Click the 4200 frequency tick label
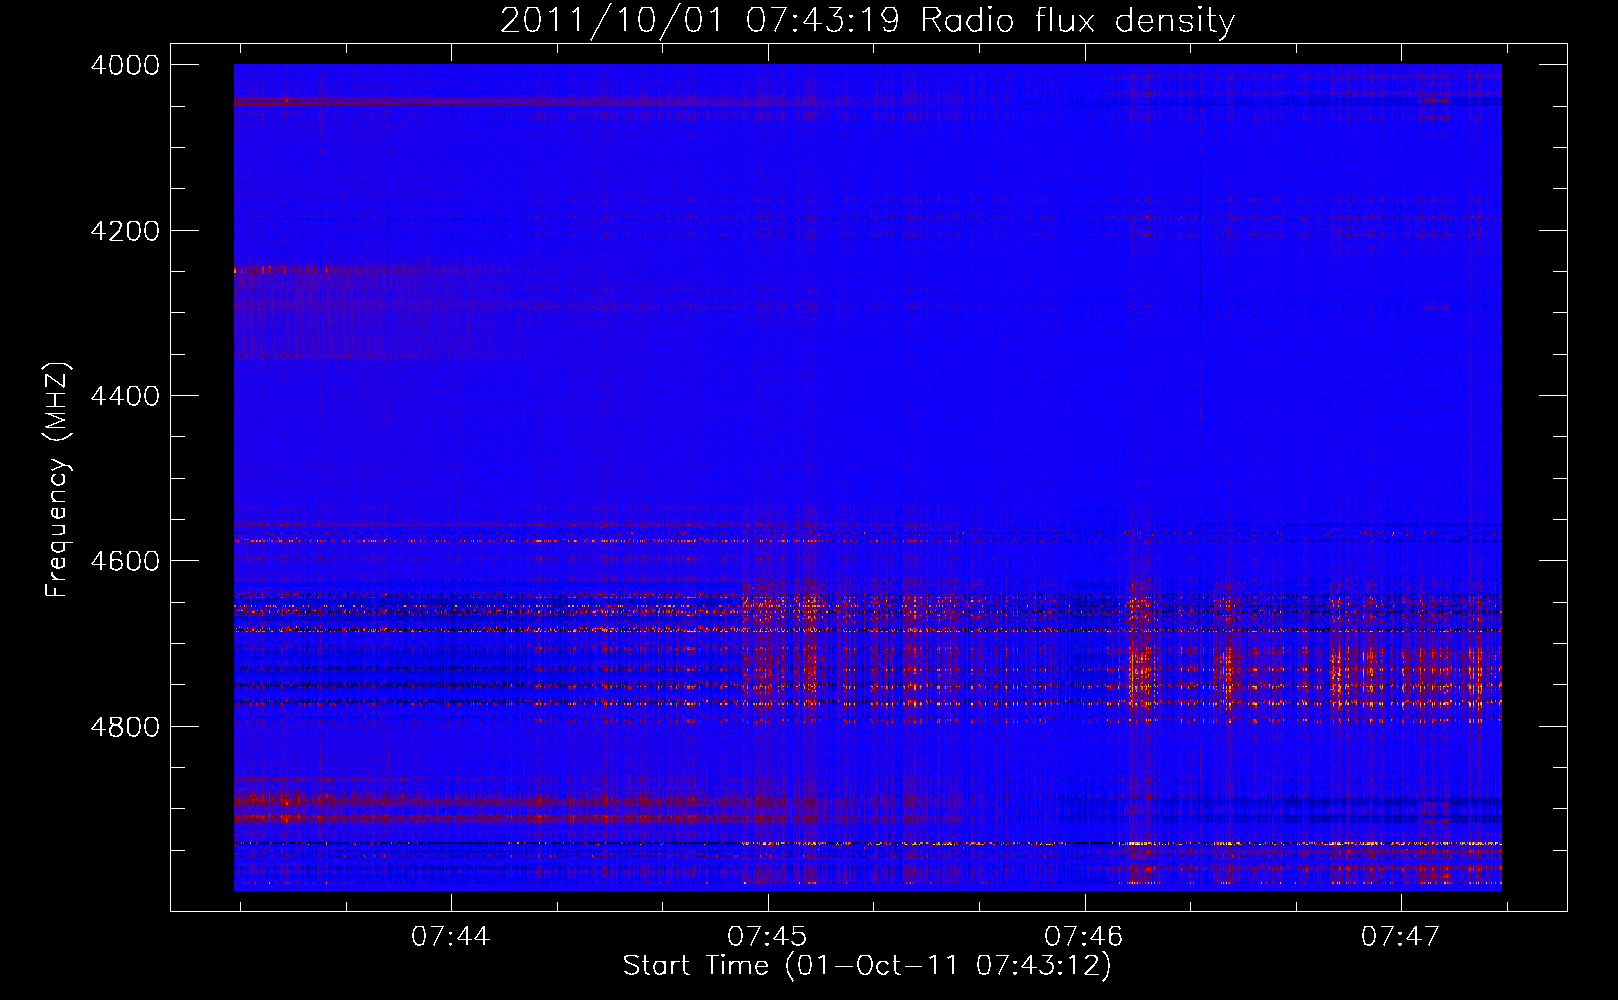This screenshot has width=1618, height=1000. (125, 231)
